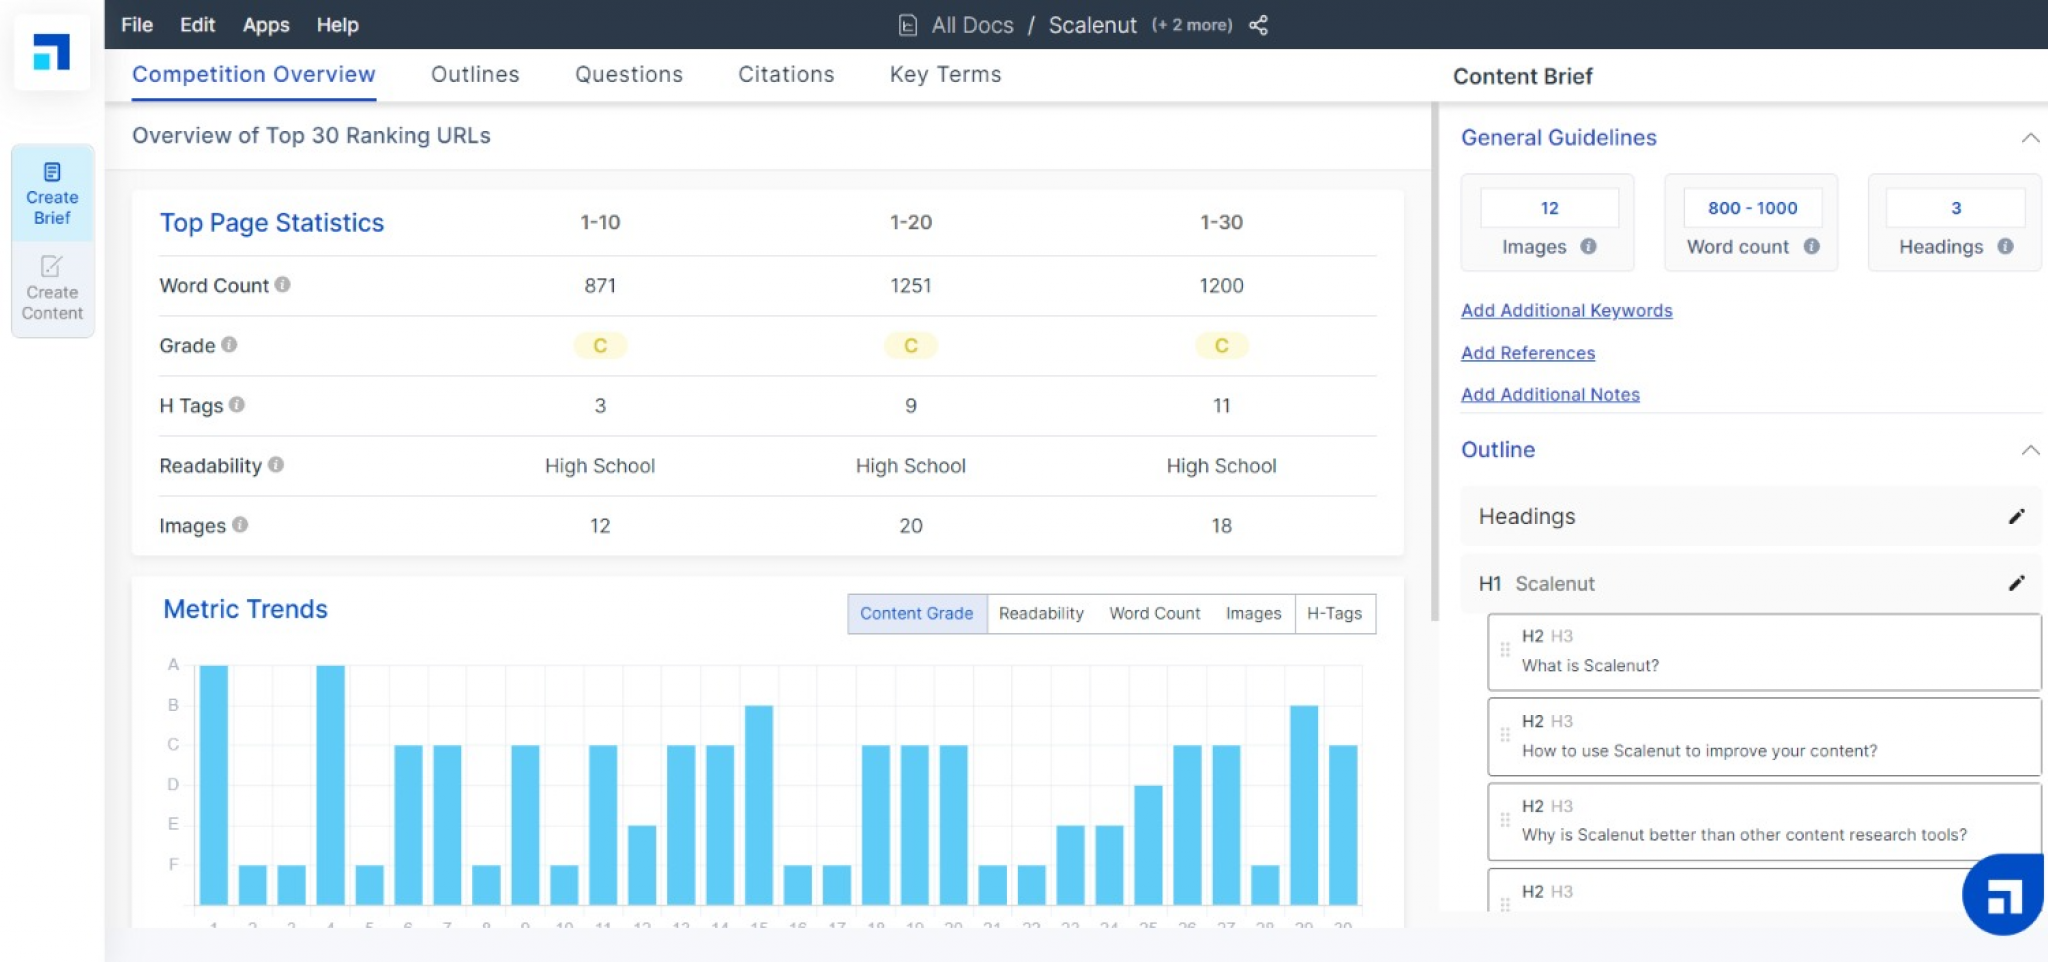Click info icon beside H Tags statistic

tap(237, 405)
